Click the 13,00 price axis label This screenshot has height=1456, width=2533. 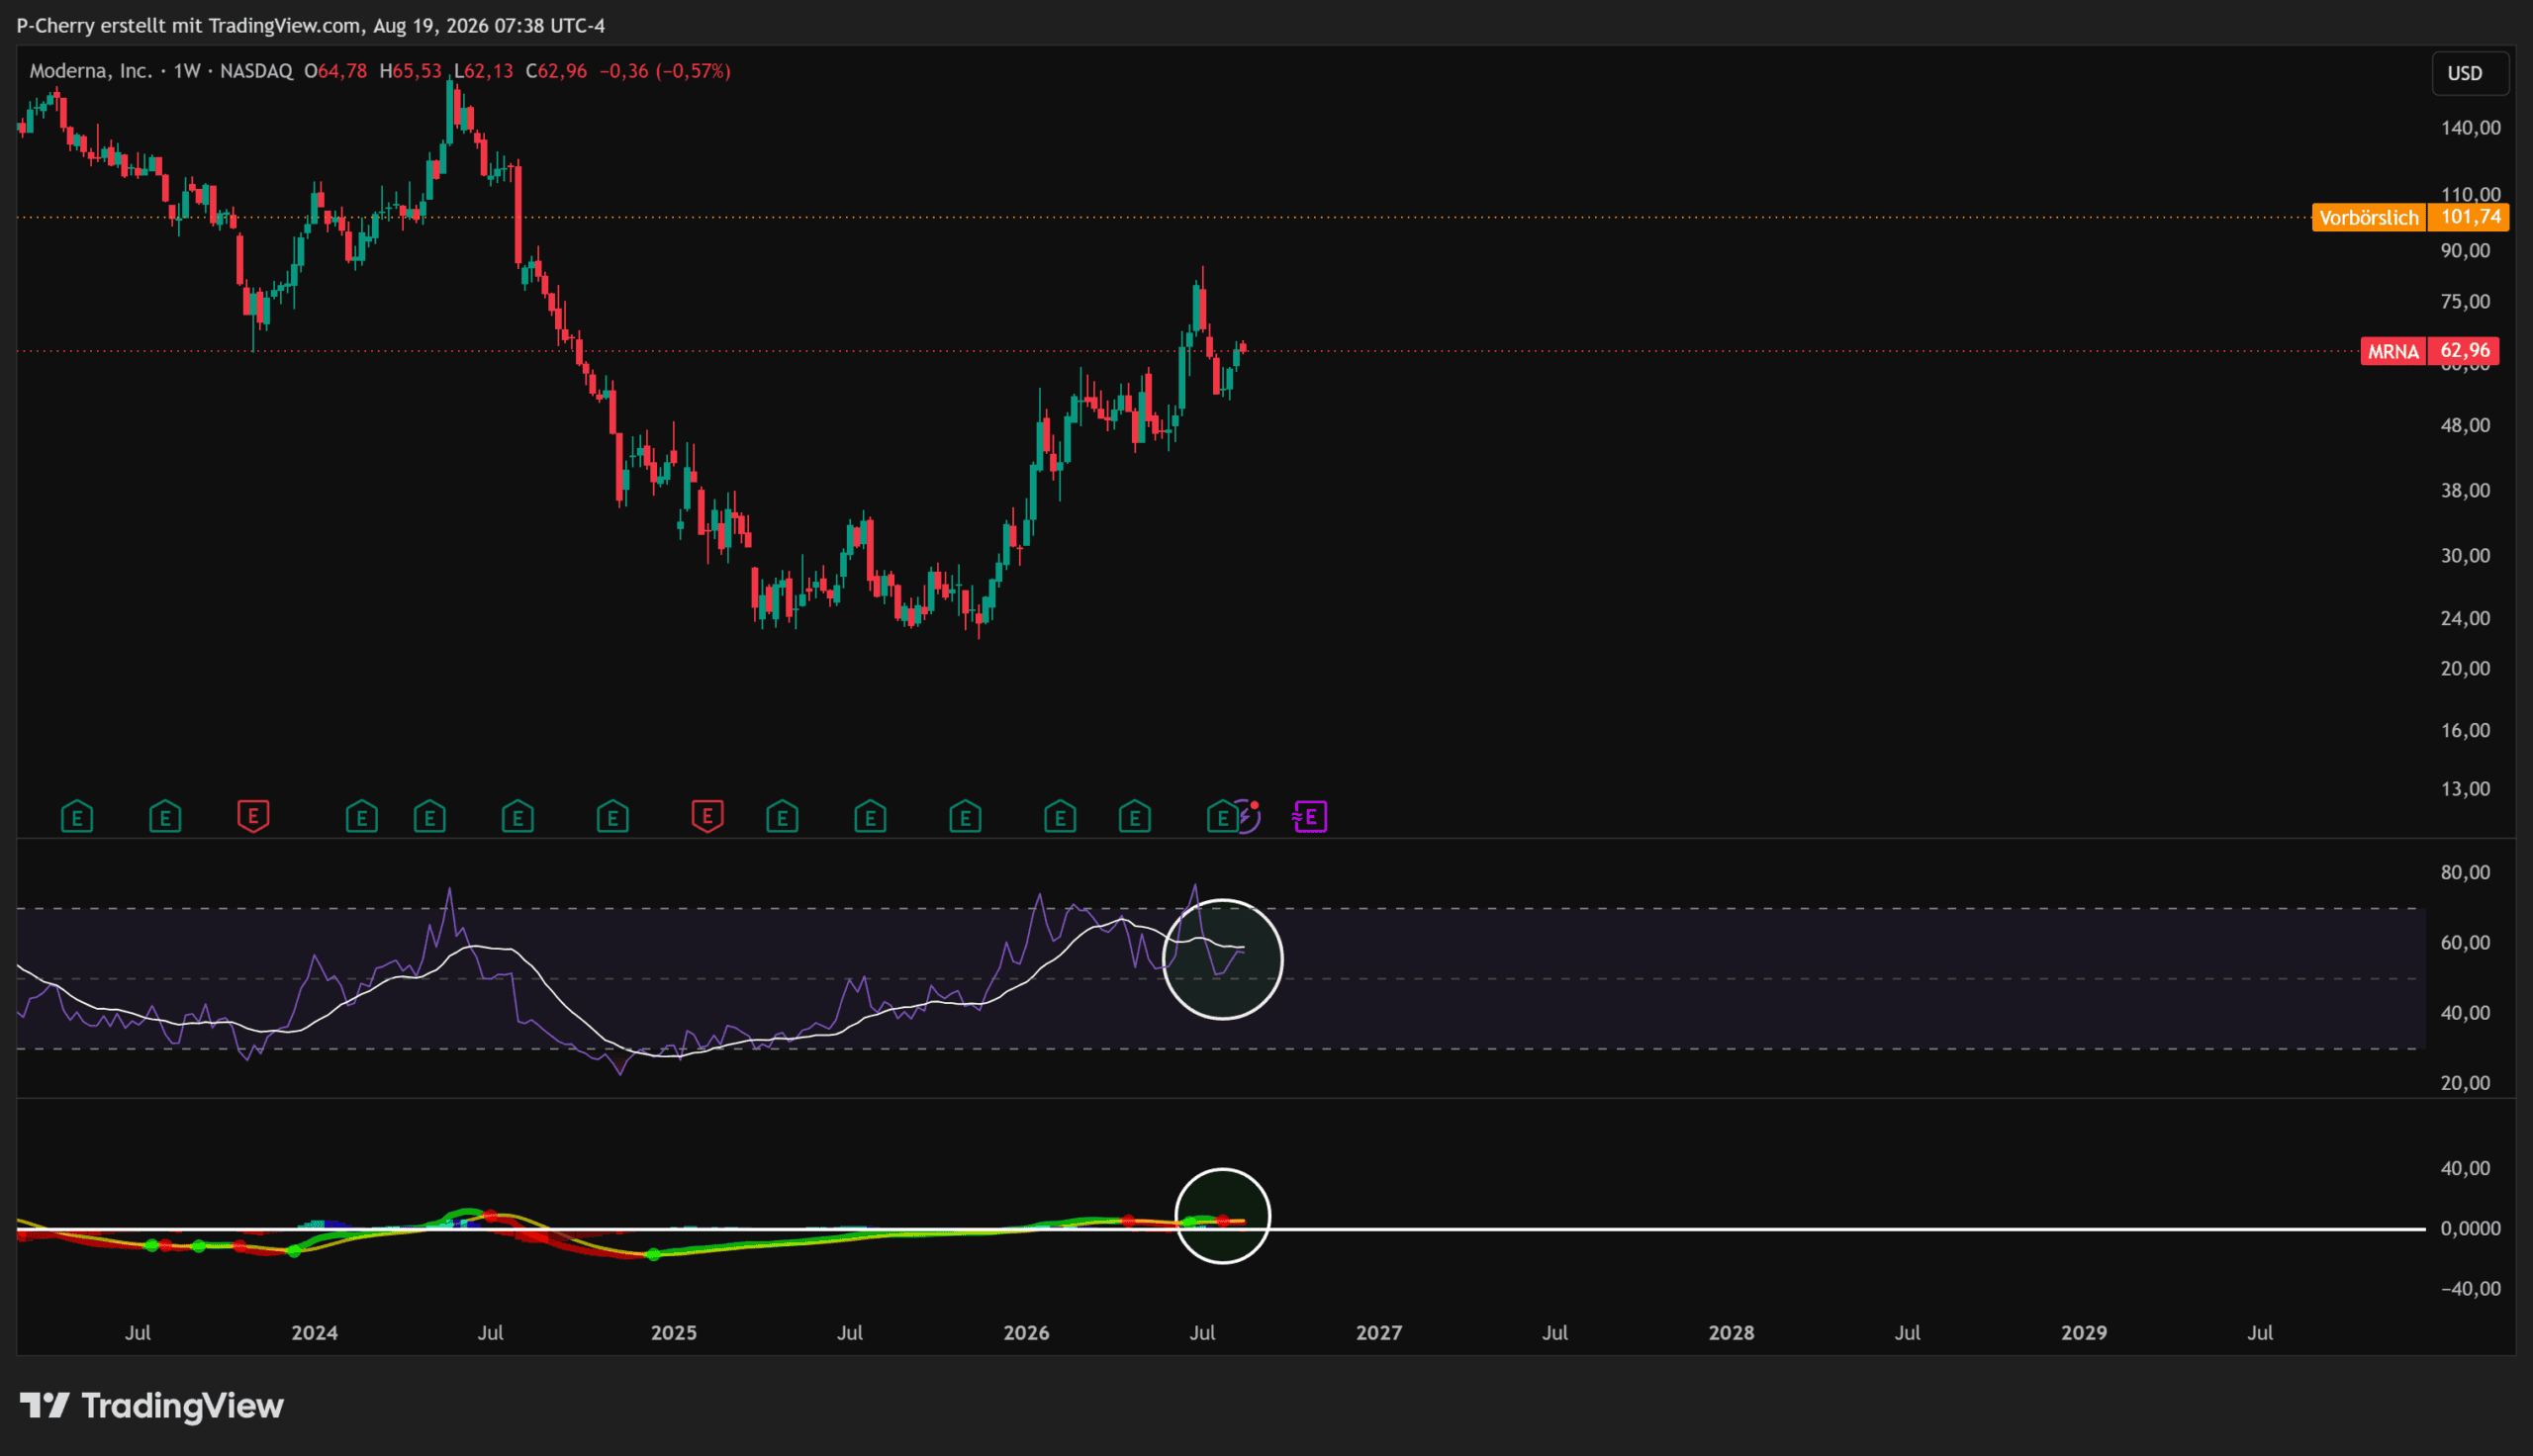[2465, 789]
